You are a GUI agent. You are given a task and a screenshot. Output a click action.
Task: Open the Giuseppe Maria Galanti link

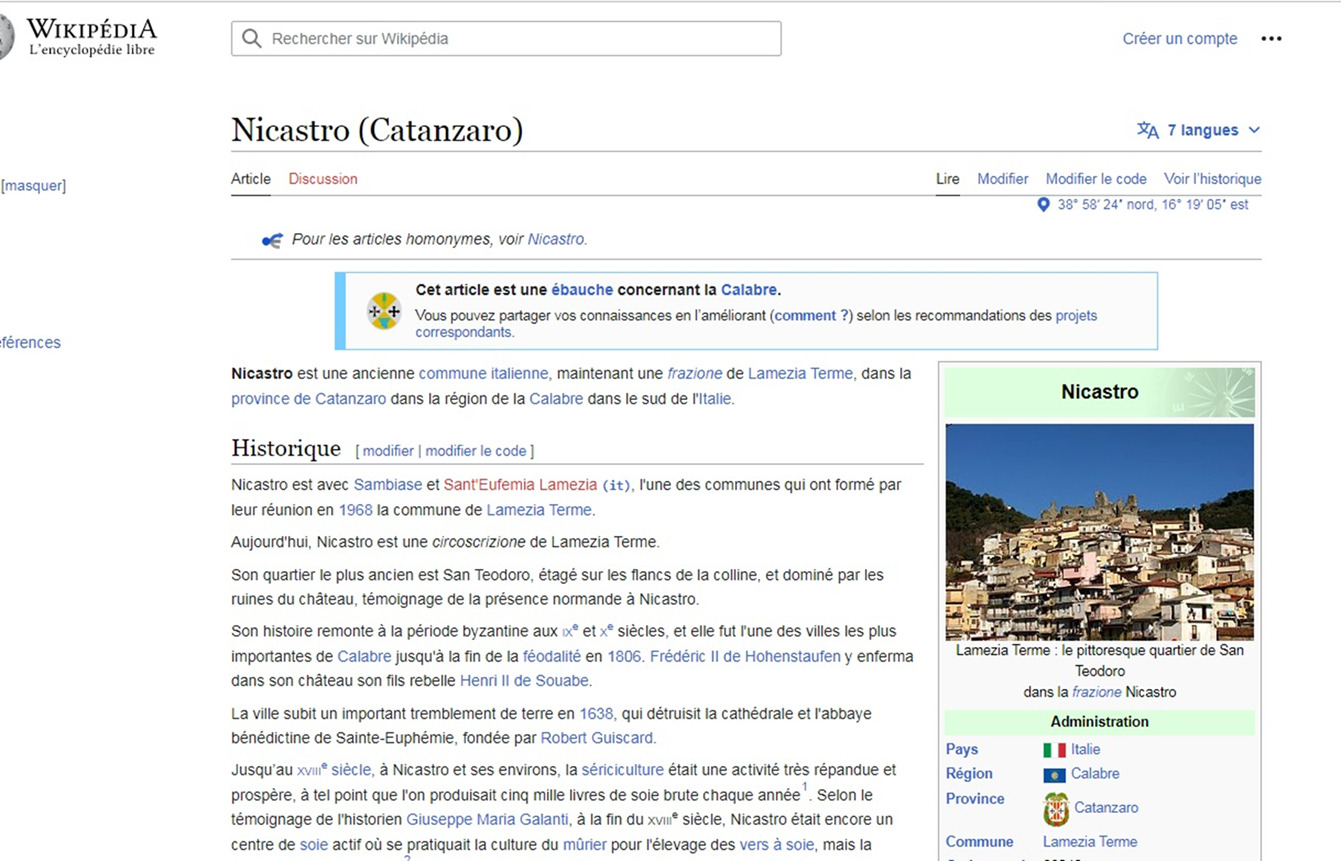point(487,819)
